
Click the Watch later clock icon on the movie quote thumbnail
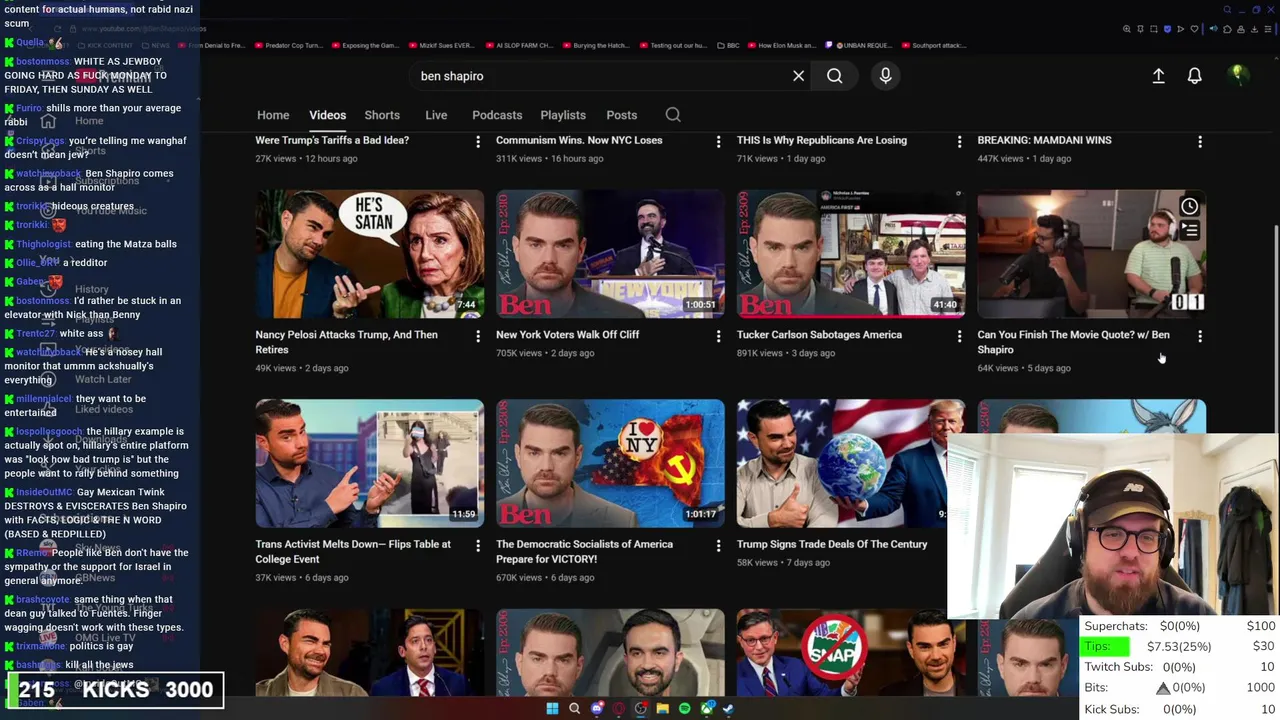click(1189, 207)
